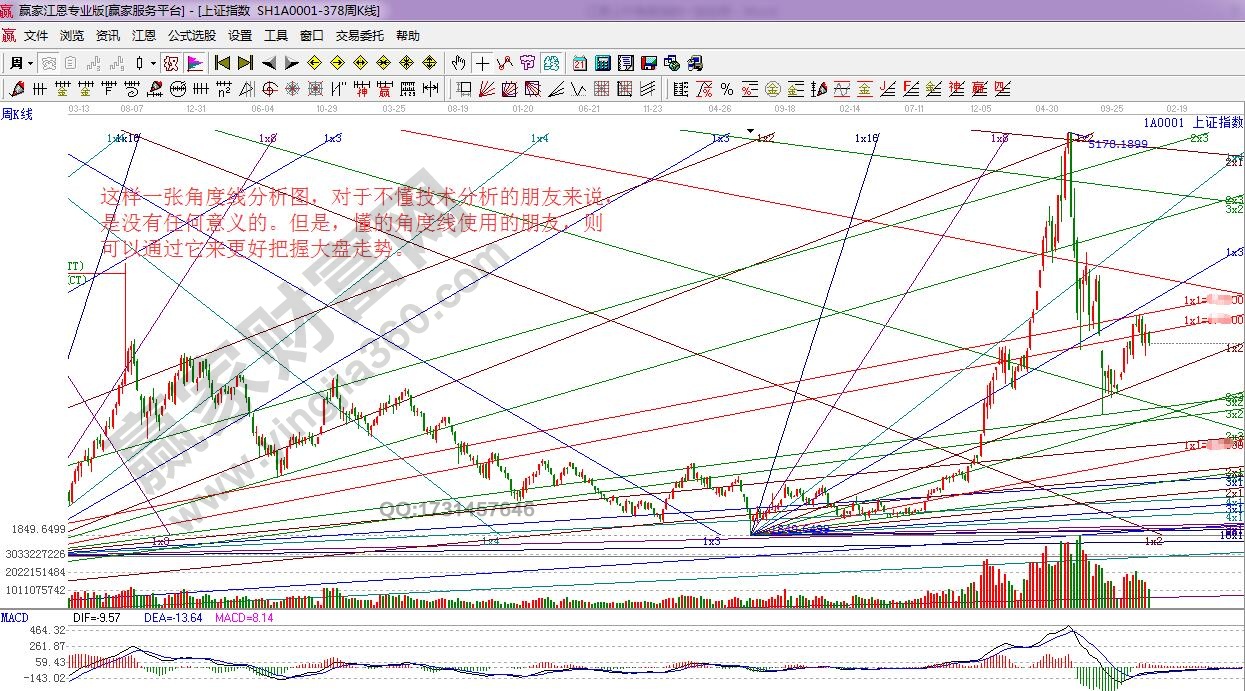
Task: Click the yellow diamond right-arrow icon
Action: click(x=338, y=63)
